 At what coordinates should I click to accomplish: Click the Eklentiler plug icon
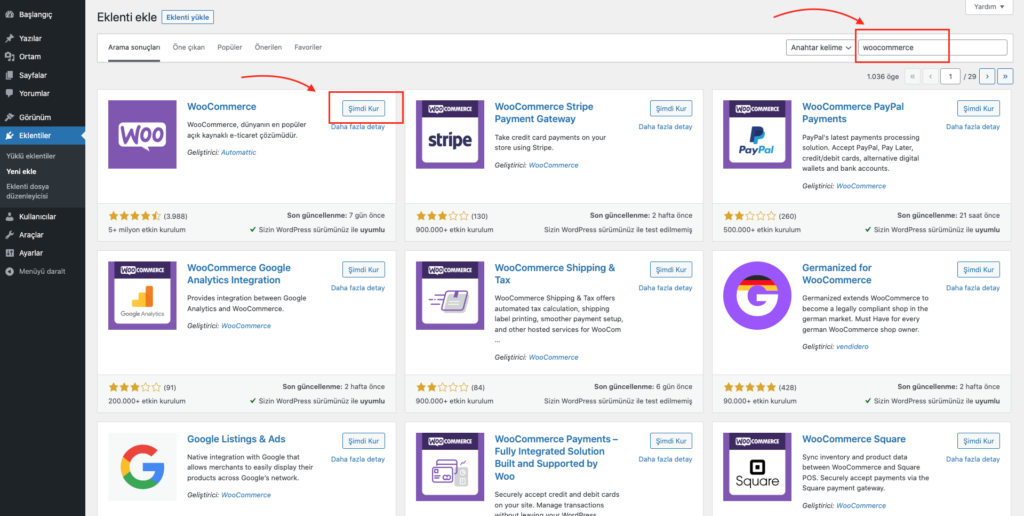coord(9,136)
